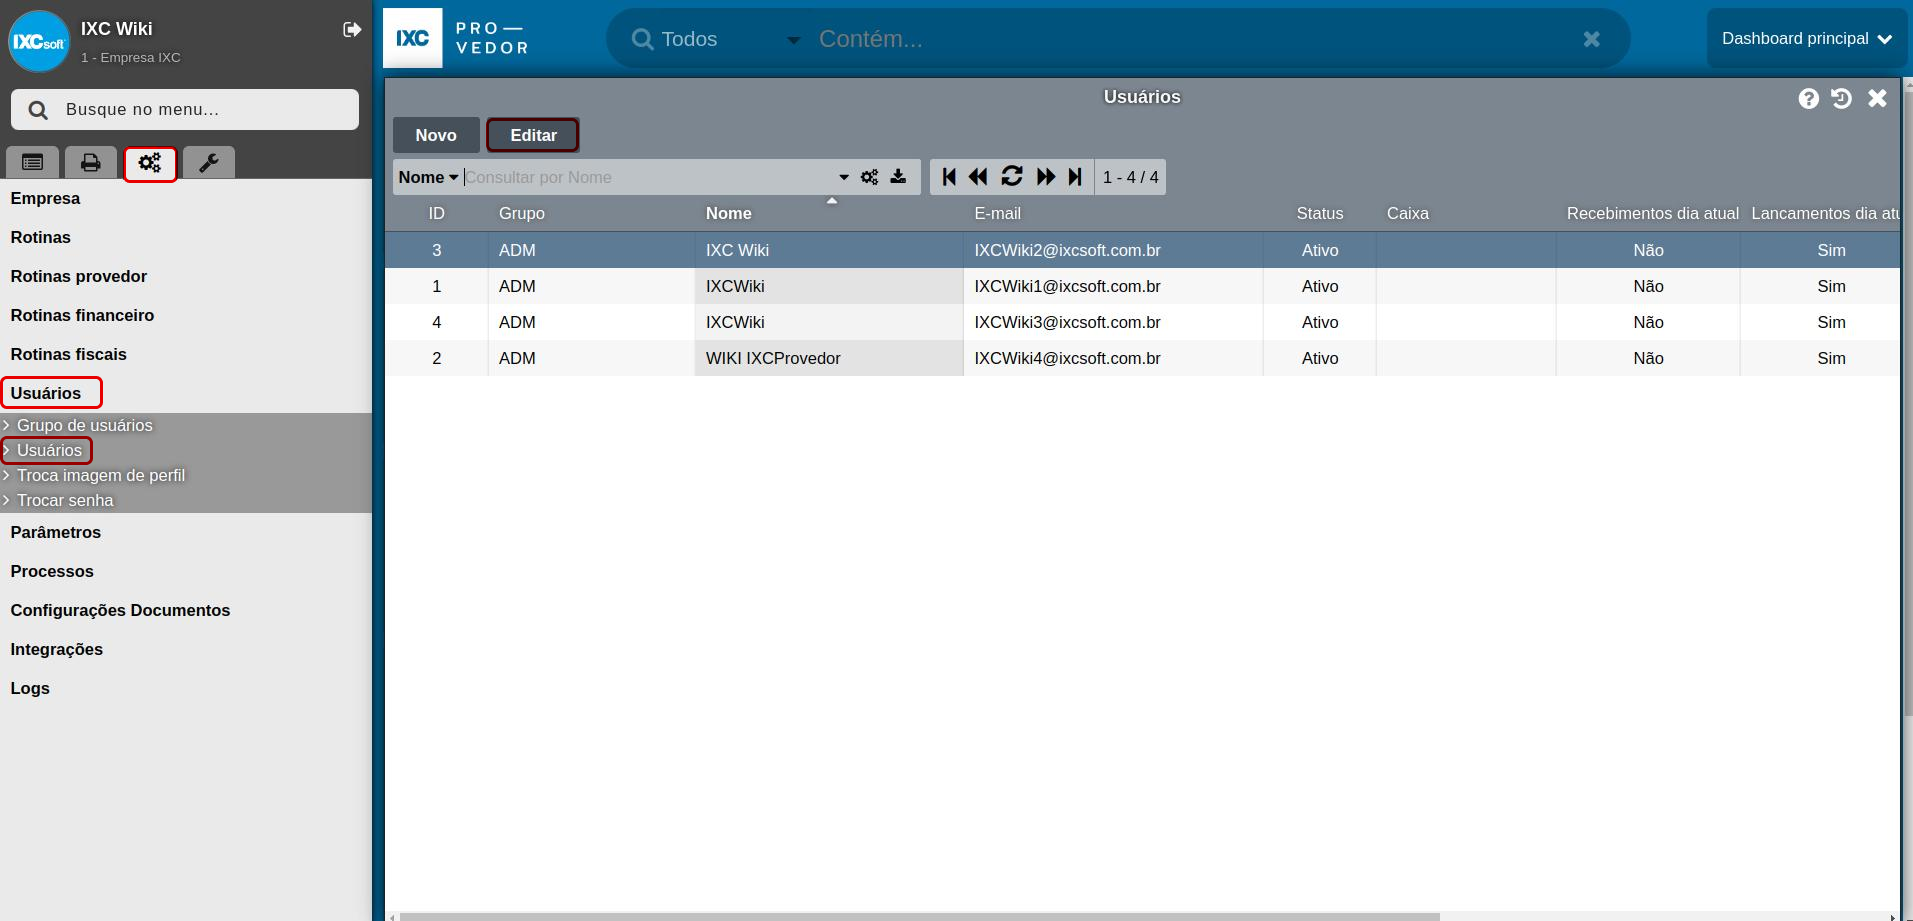This screenshot has height=921, width=1913.
Task: Open help question mark icon in Usuários window
Action: (x=1809, y=98)
